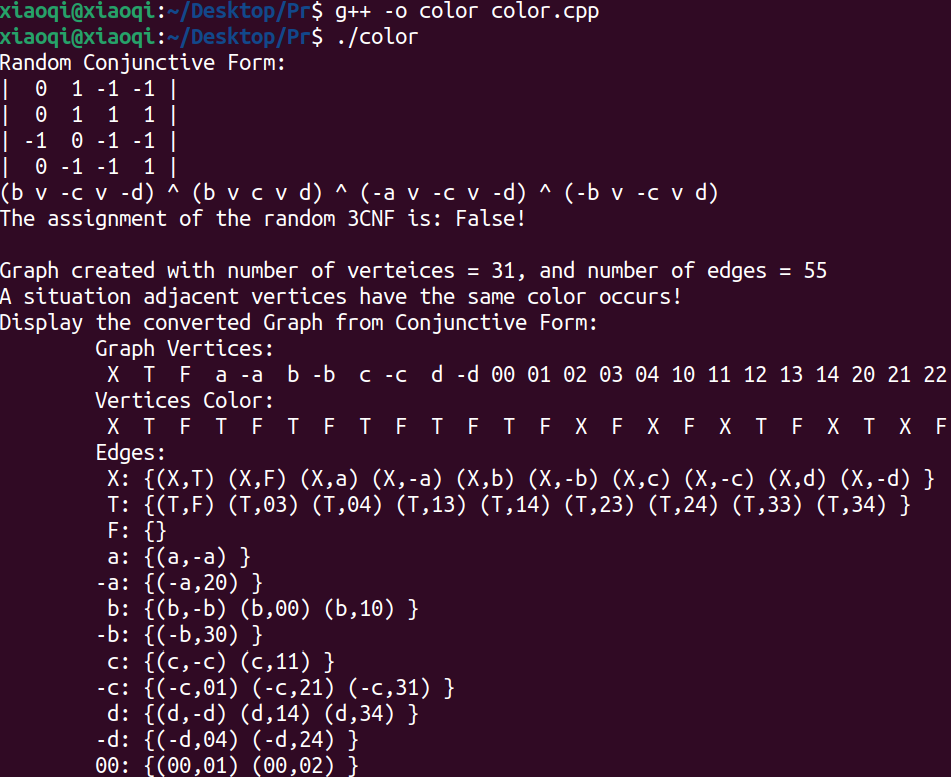Click the g++ compile command text

click(x=467, y=11)
